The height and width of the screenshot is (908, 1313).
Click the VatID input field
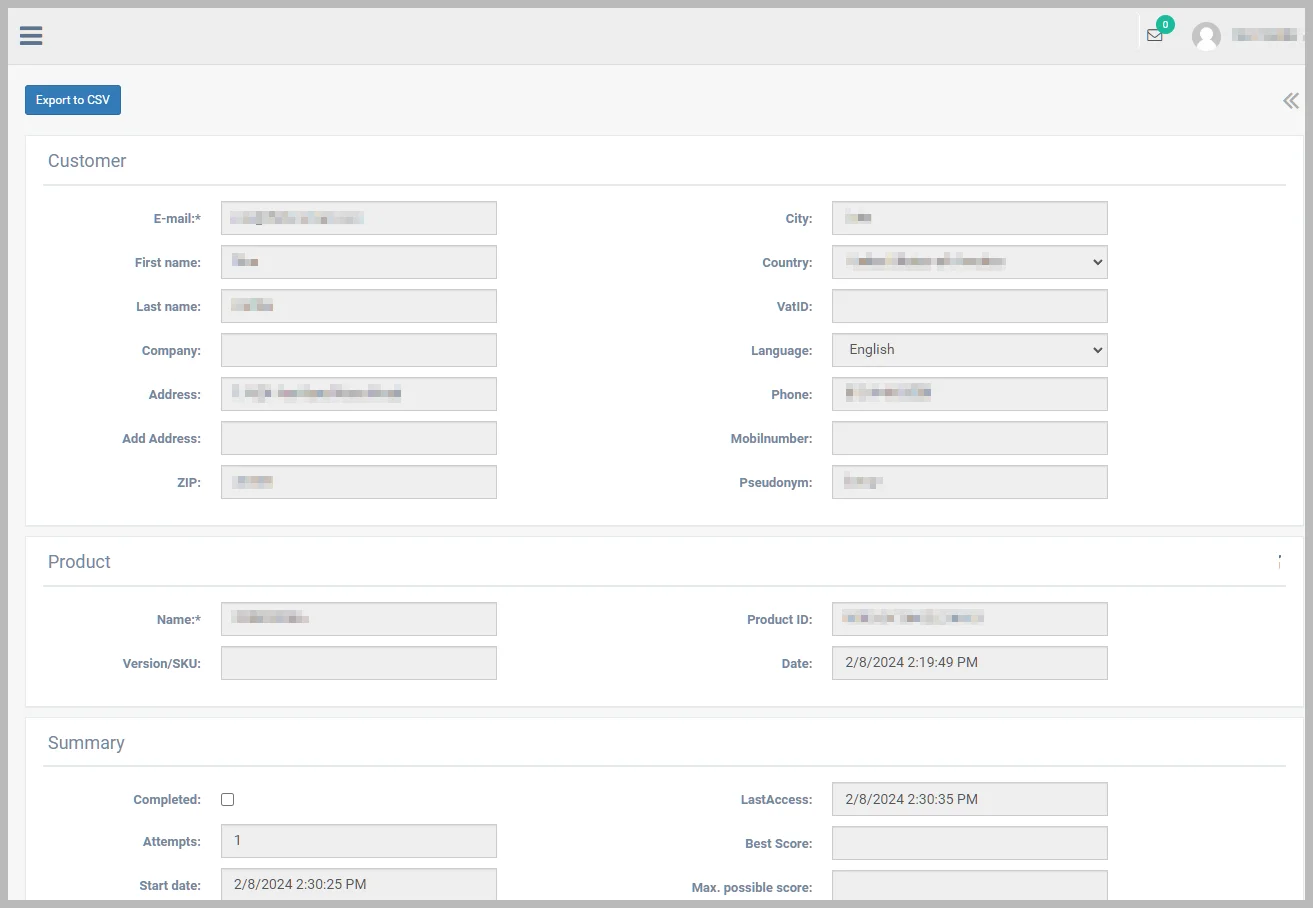[969, 306]
